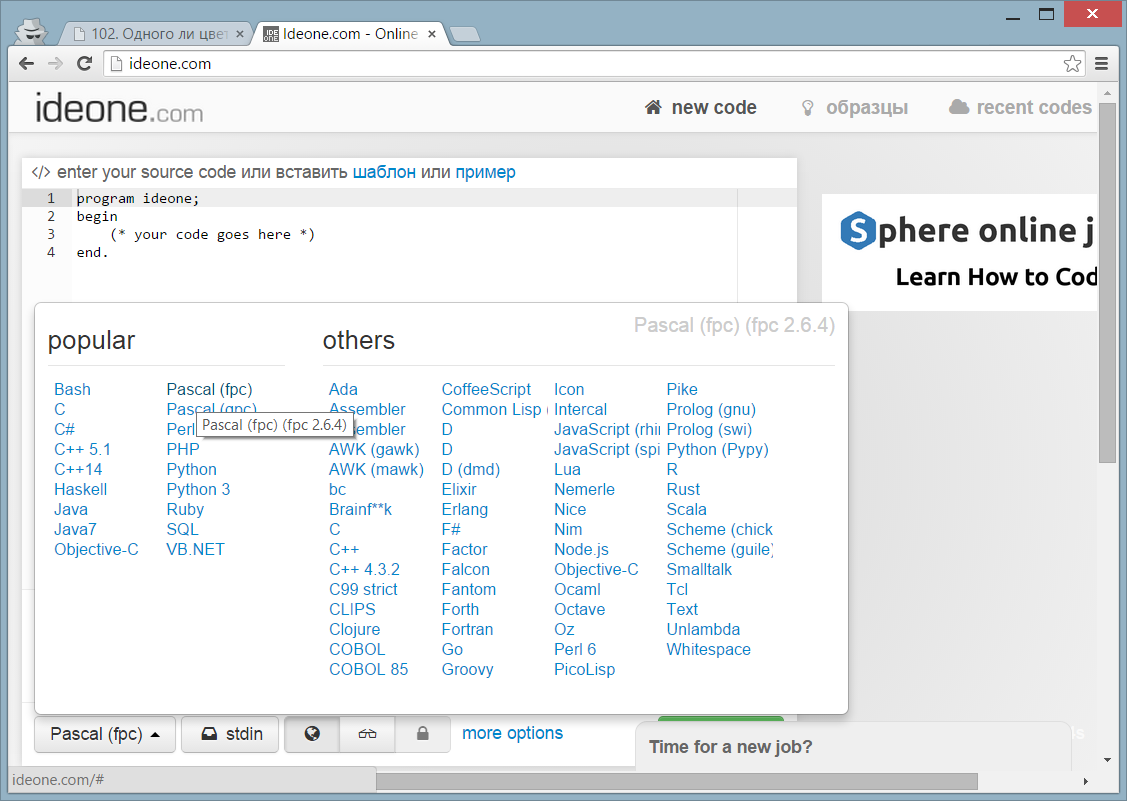Choose Ruby language
Image resolution: width=1127 pixels, height=801 pixels.
click(185, 509)
